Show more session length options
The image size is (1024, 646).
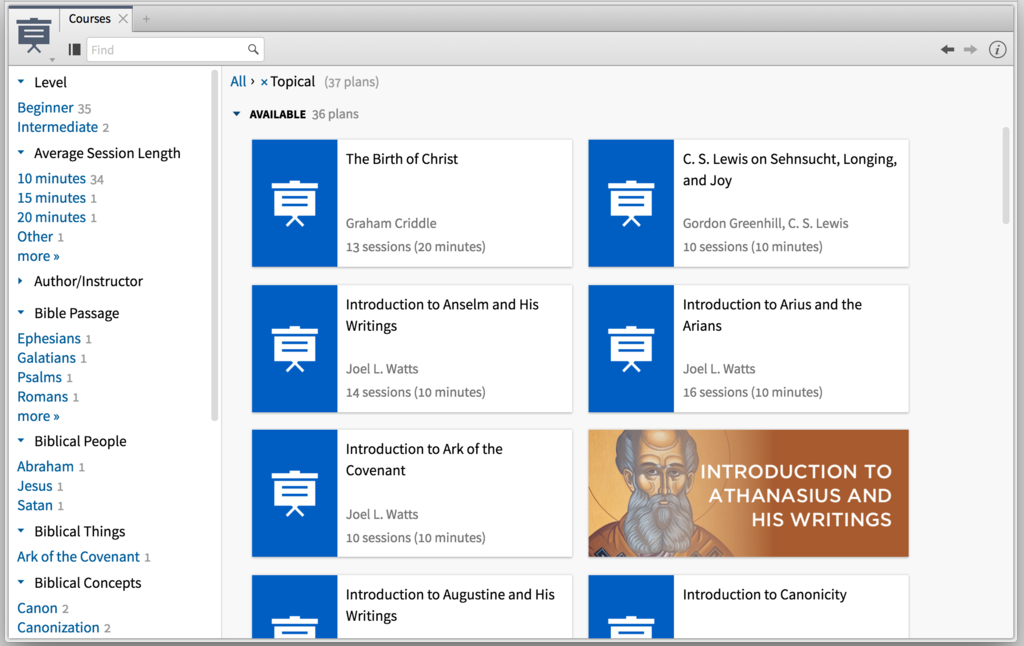tap(38, 256)
